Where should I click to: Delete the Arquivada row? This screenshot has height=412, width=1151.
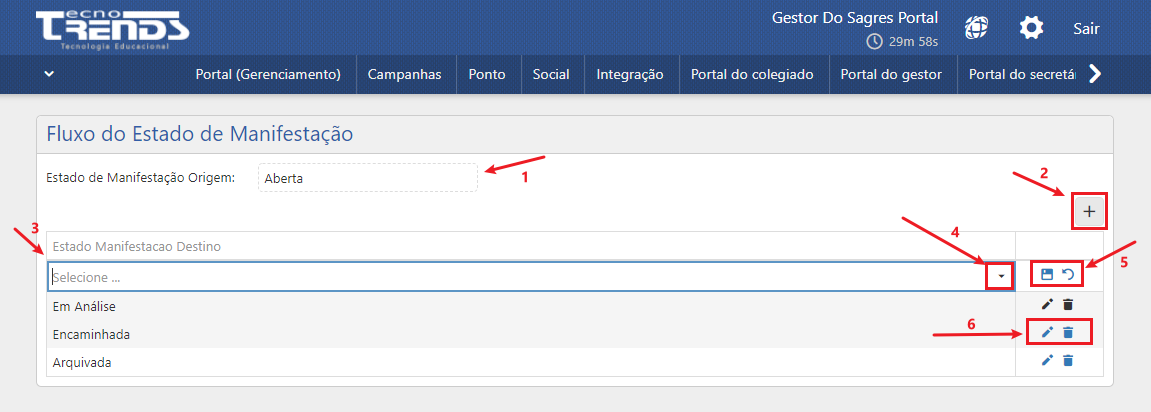click(1068, 361)
